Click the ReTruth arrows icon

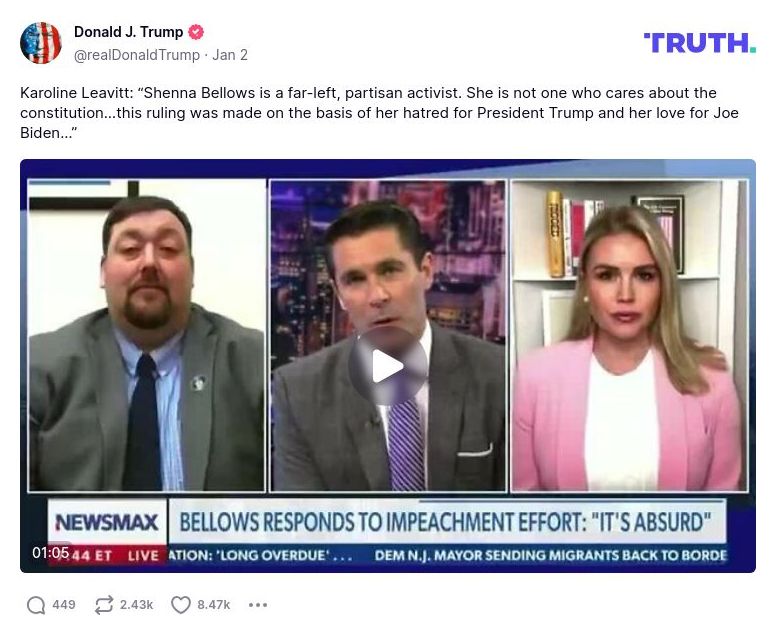point(104,605)
